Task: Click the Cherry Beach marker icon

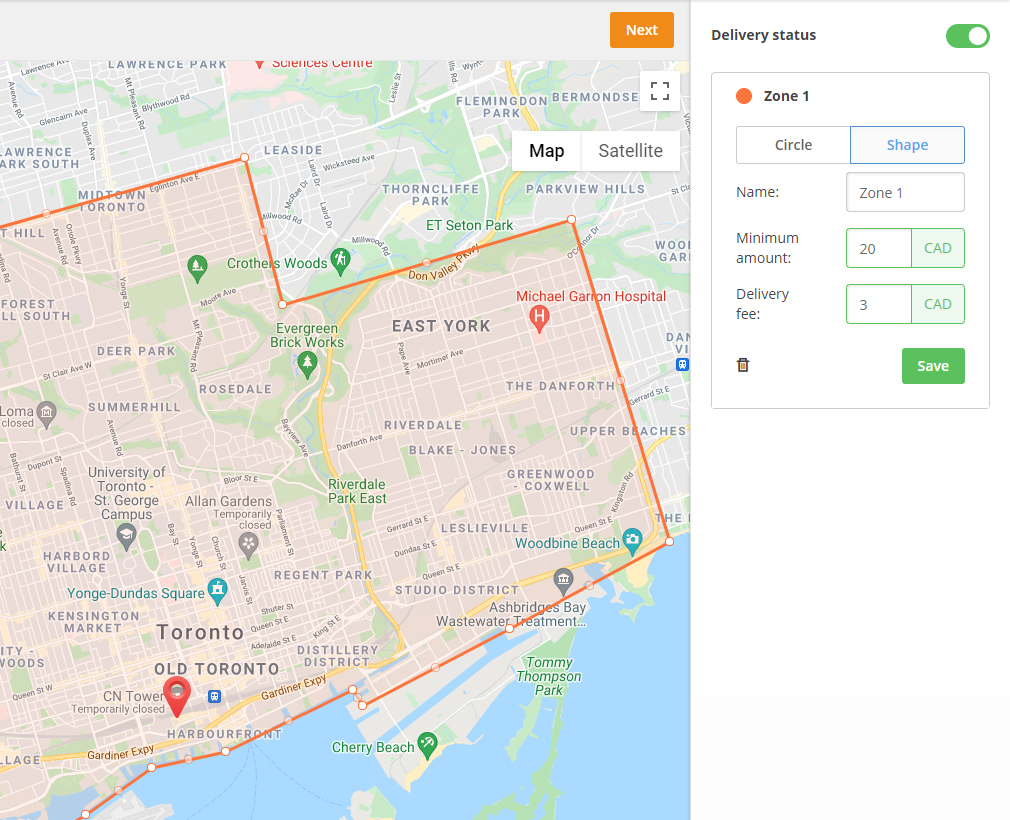Action: tap(427, 746)
